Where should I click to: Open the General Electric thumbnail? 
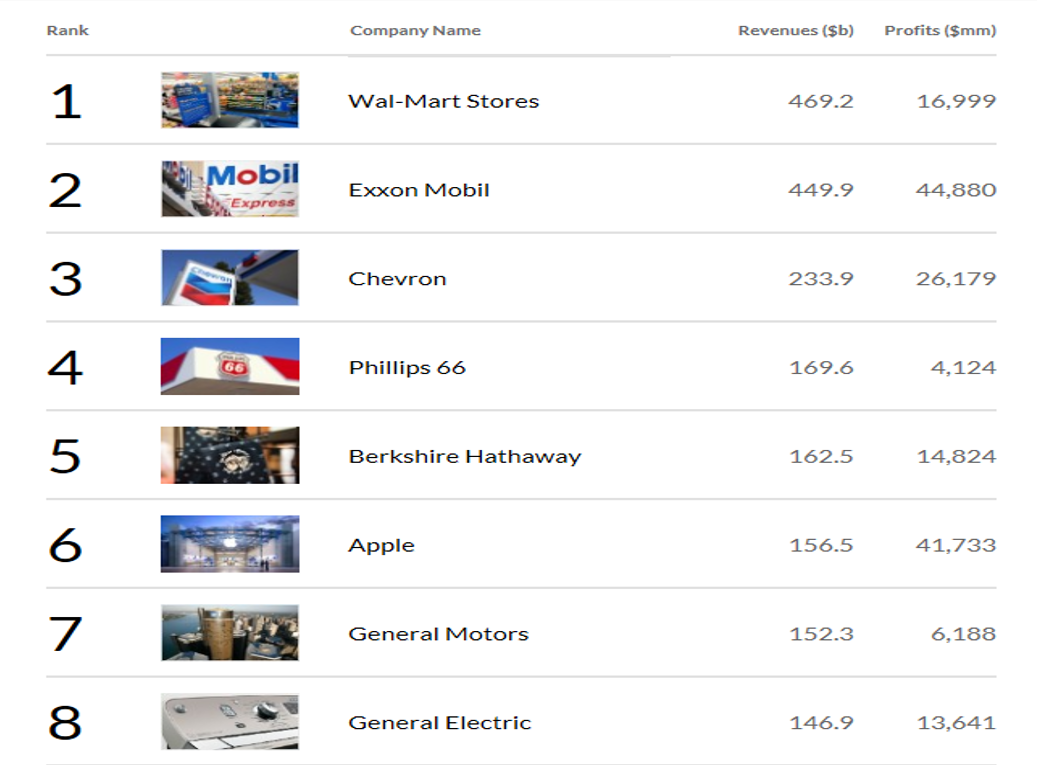pyautogui.click(x=229, y=722)
